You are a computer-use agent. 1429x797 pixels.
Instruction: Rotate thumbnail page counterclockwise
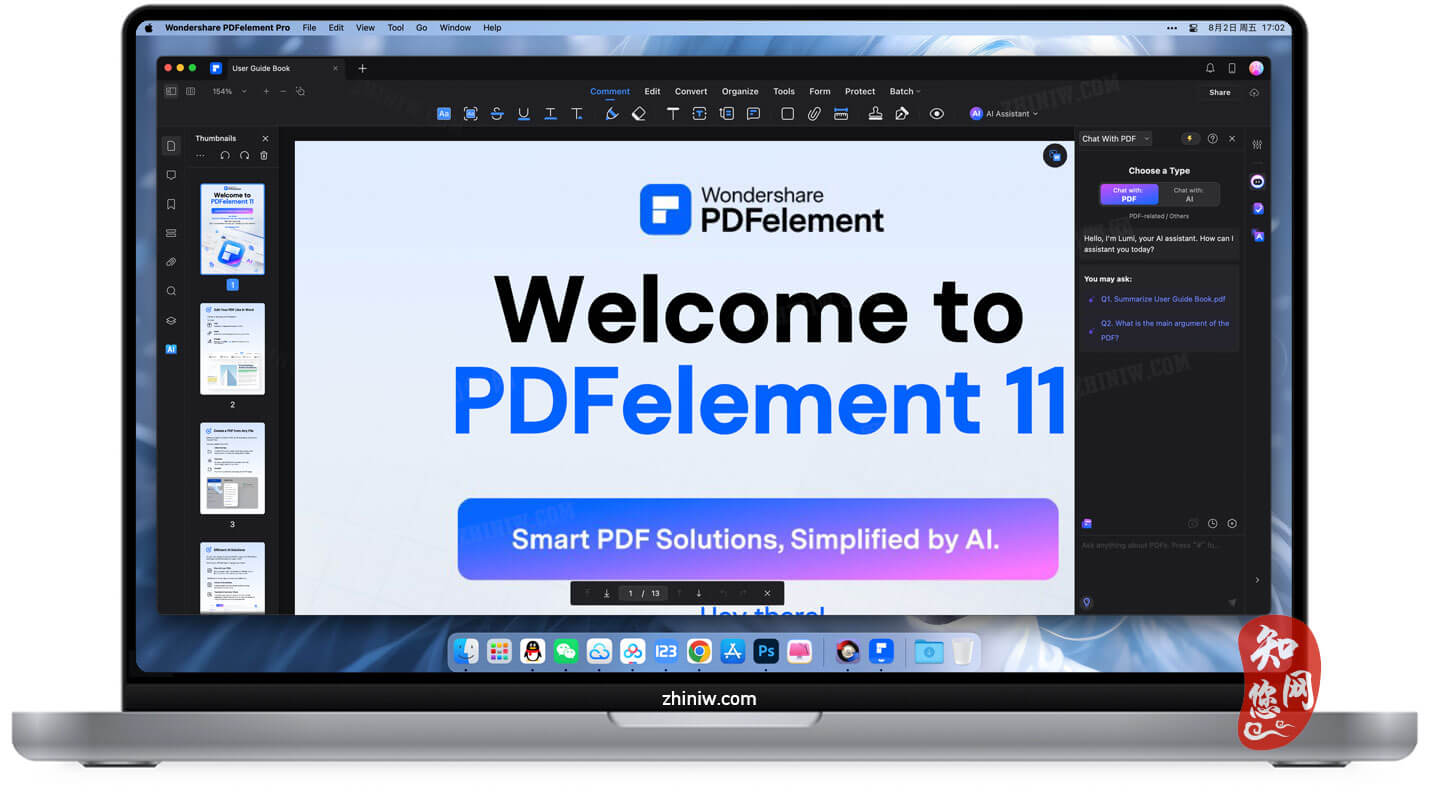point(225,155)
